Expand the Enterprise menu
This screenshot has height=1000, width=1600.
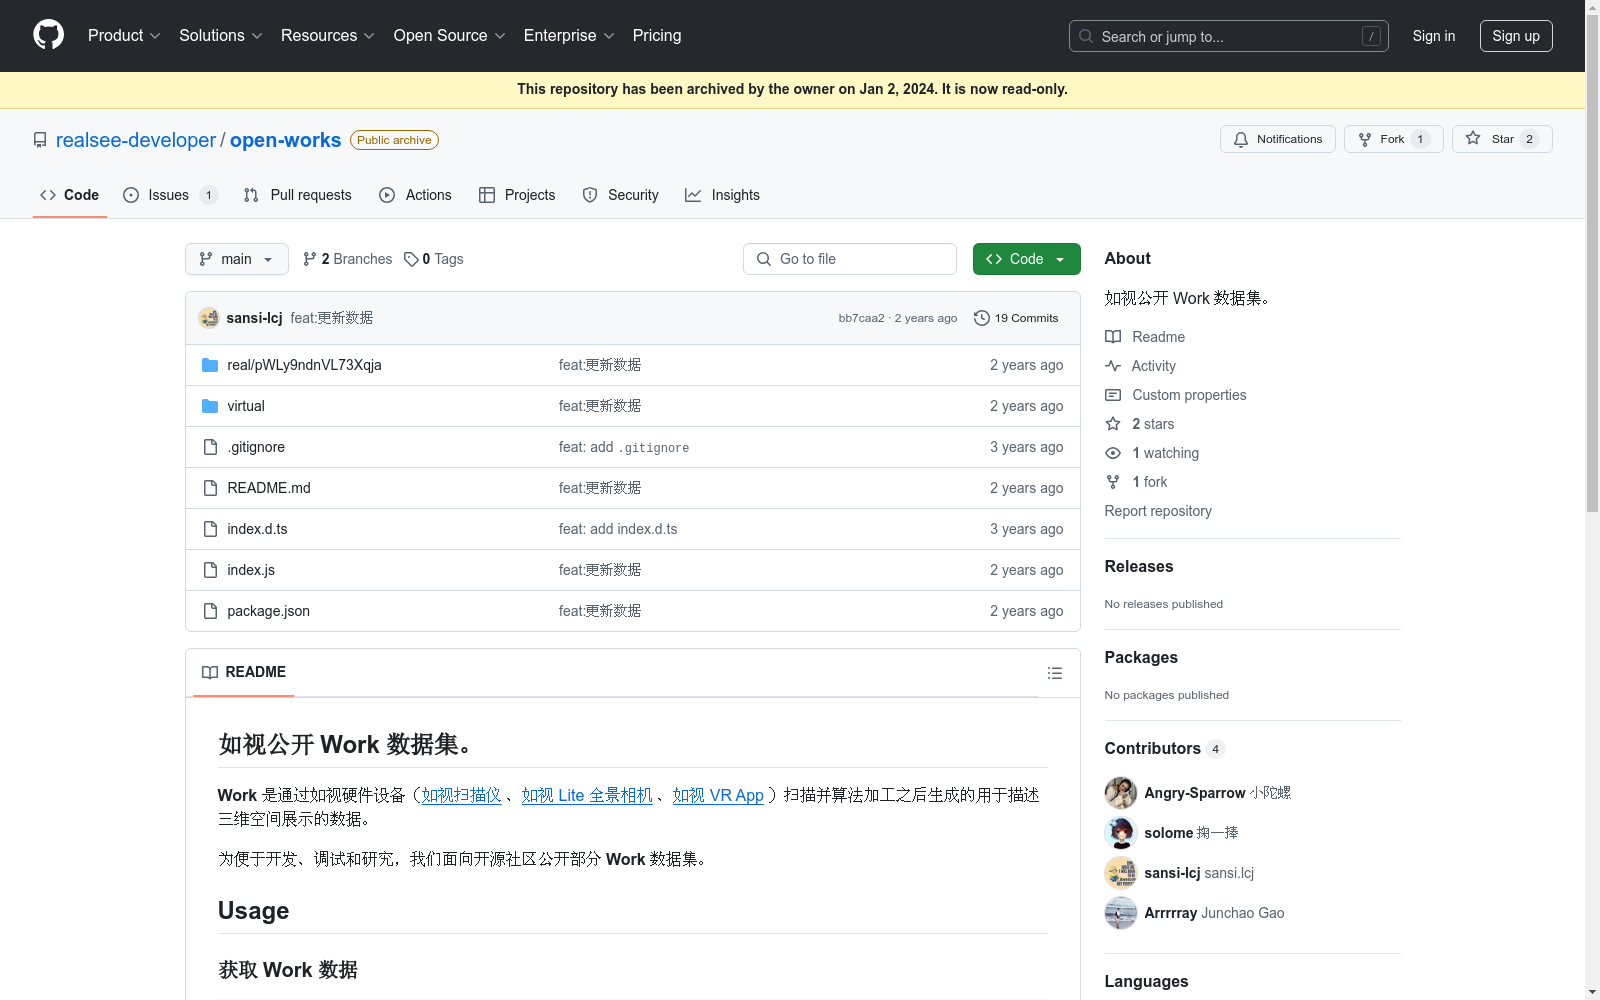coord(569,35)
